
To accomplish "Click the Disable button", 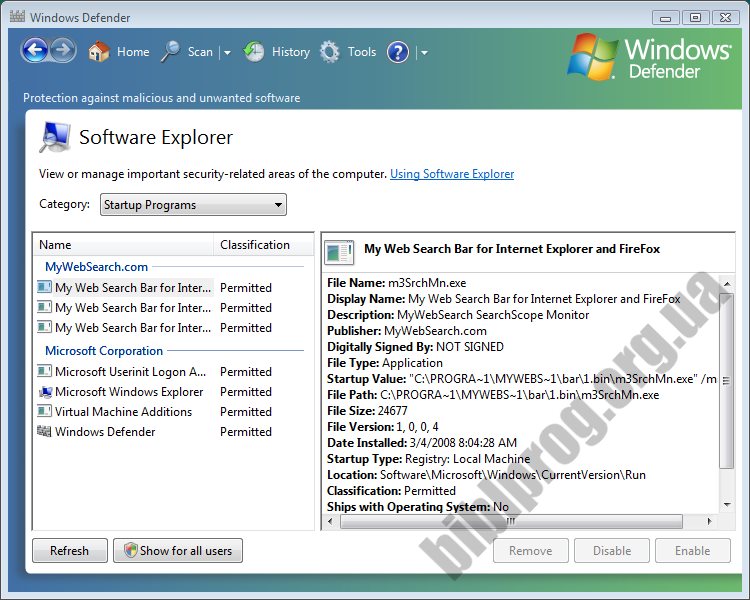I will [x=612, y=551].
